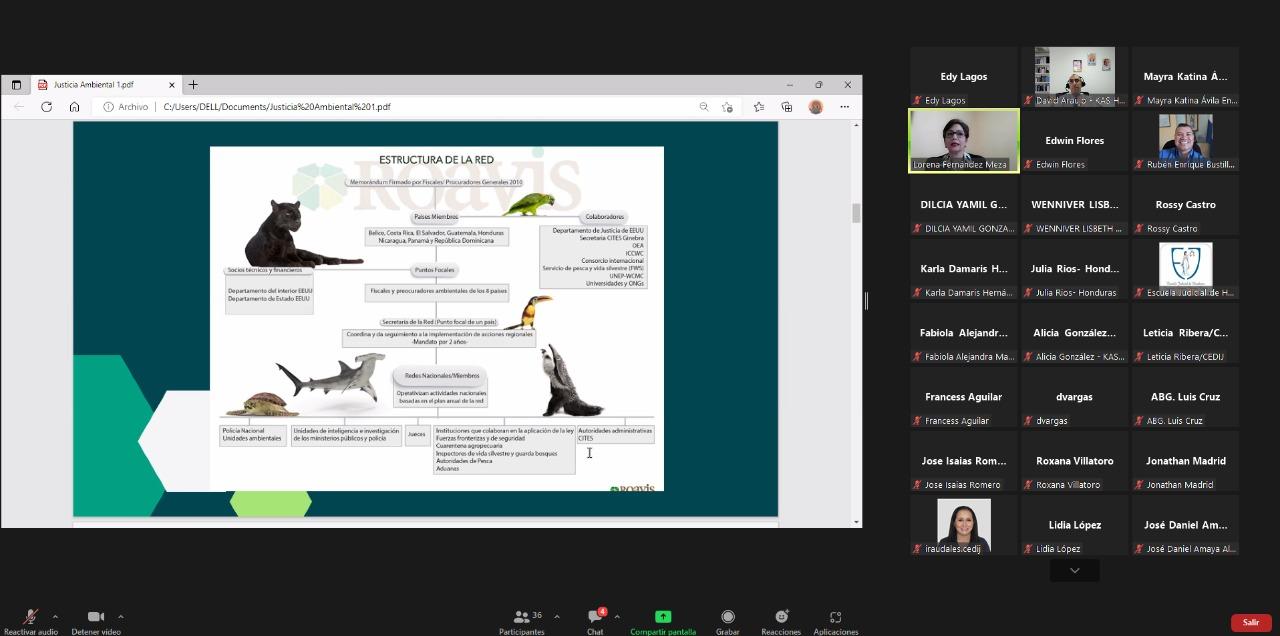Screen dimensions: 1280x636
Task: Select Lorena Fernandez Meza video tile
Action: pyautogui.click(x=963, y=141)
